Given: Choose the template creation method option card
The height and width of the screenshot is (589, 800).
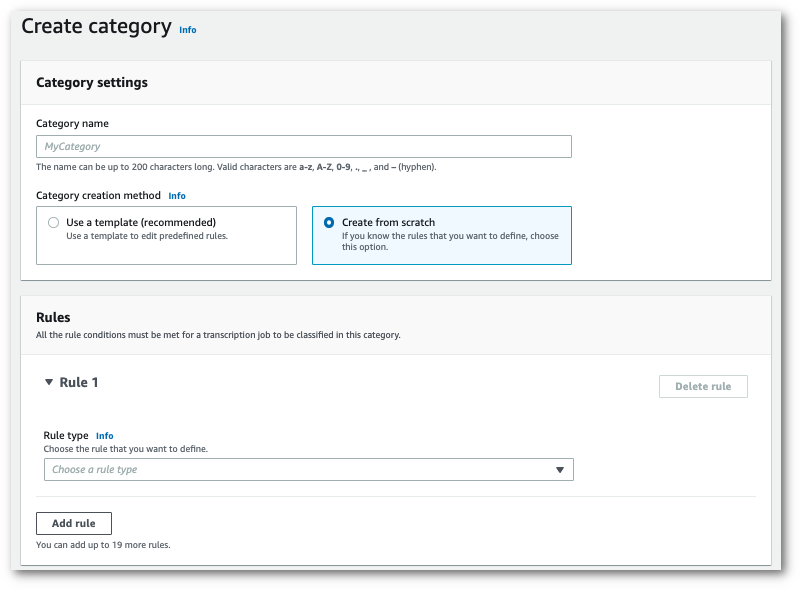Looking at the screenshot, I should click(x=166, y=235).
